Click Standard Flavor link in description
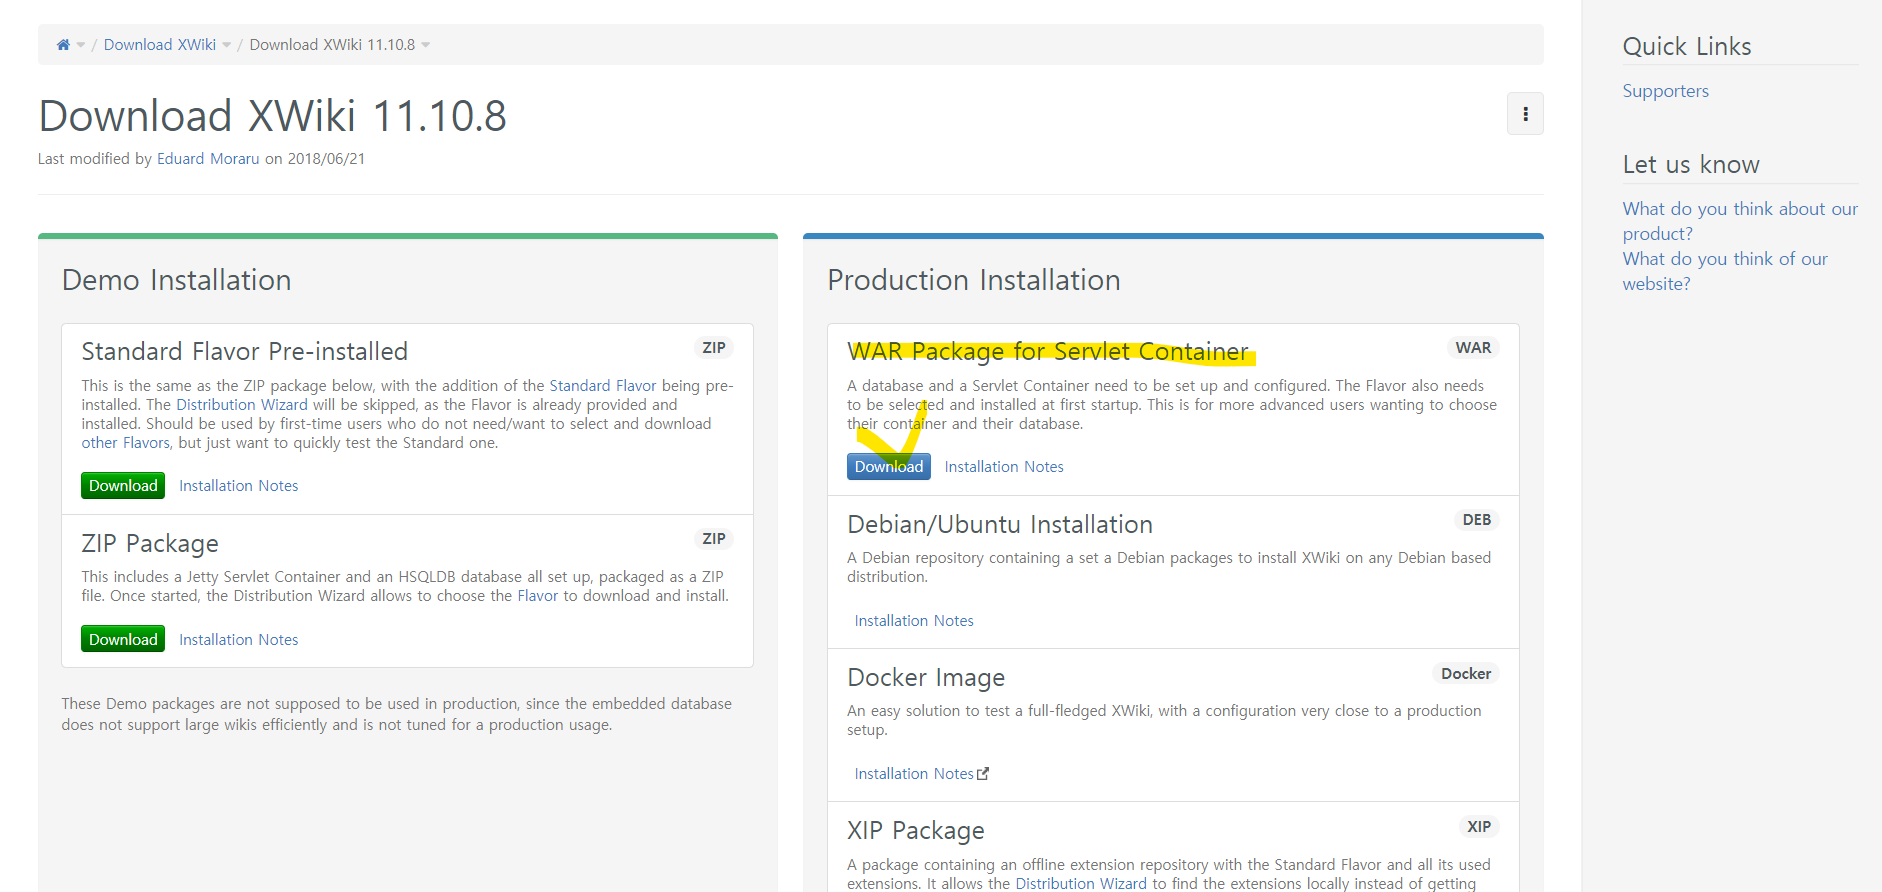This screenshot has width=1882, height=892. pyautogui.click(x=603, y=386)
